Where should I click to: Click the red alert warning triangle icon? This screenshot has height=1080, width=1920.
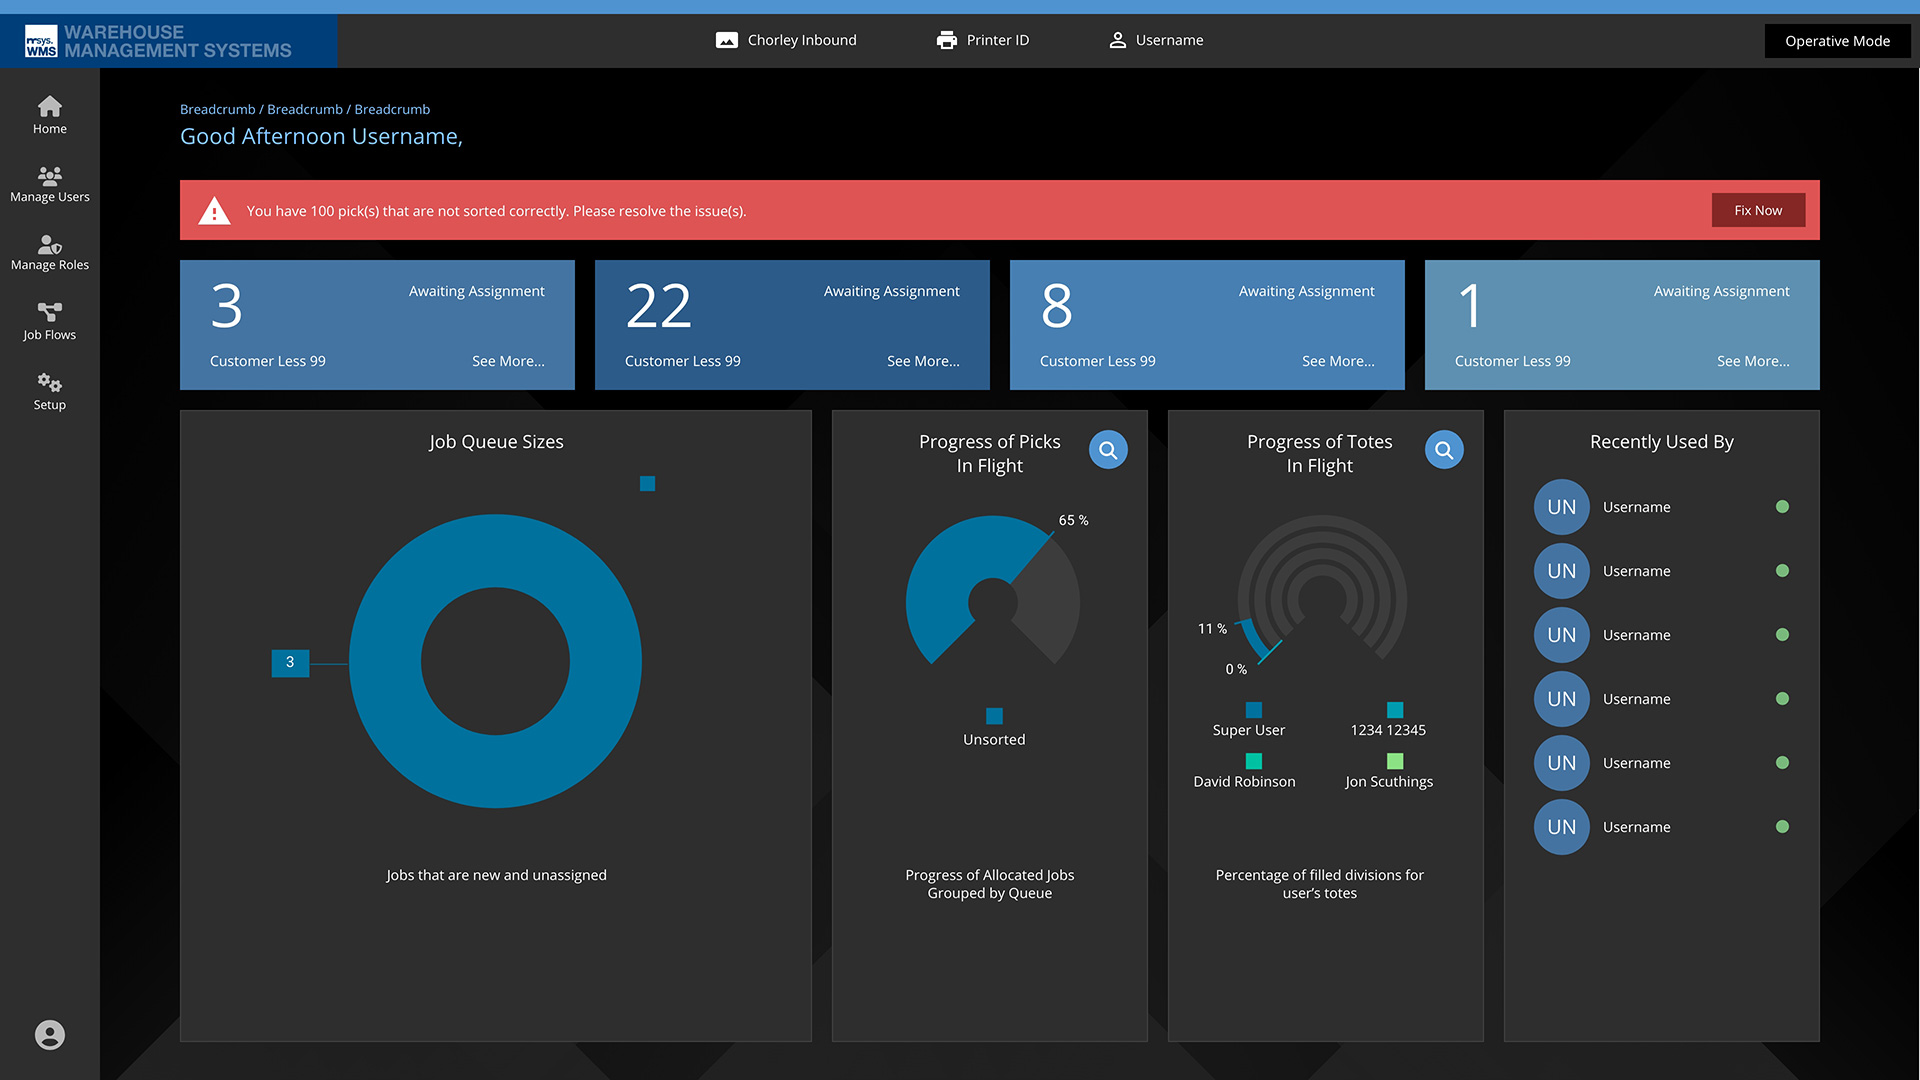click(x=214, y=211)
